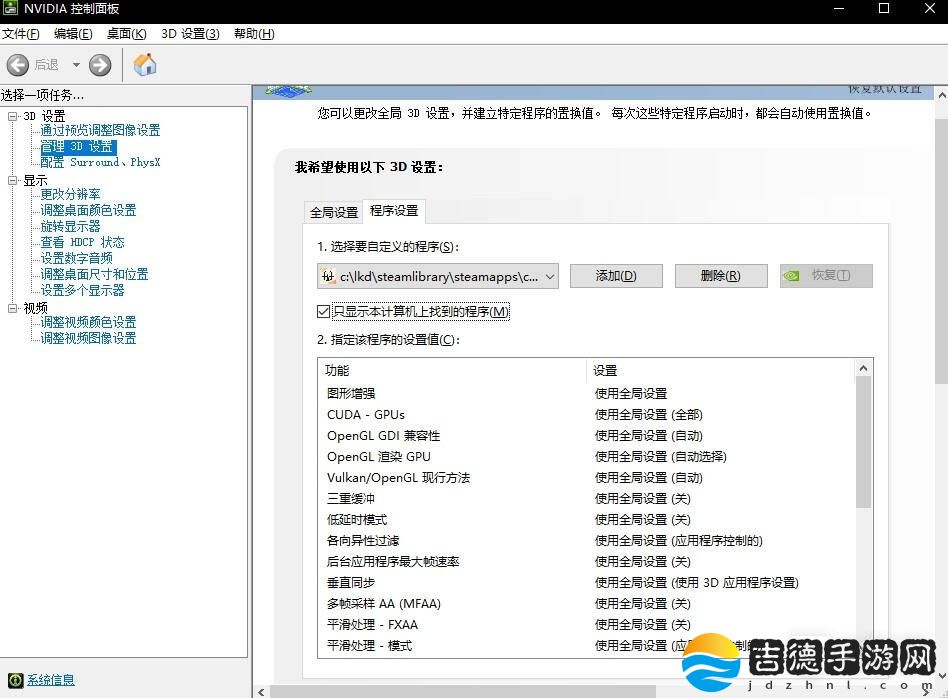Screen dimensions: 948x698
Task: Go back with the 后退 arrow icon
Action: 18,65
